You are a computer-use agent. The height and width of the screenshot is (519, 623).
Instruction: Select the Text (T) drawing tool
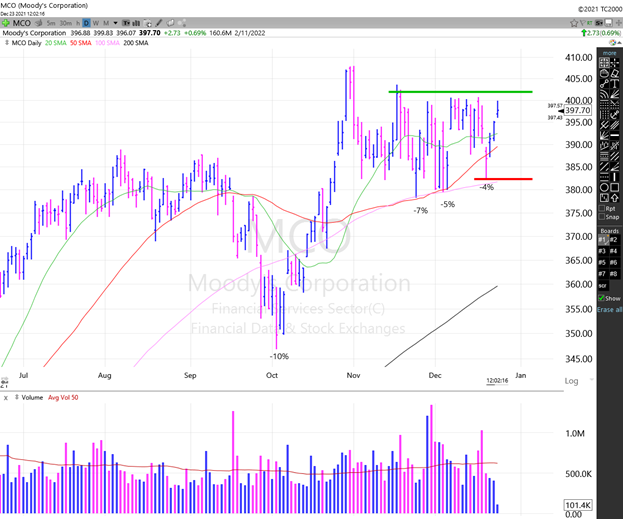[615, 83]
